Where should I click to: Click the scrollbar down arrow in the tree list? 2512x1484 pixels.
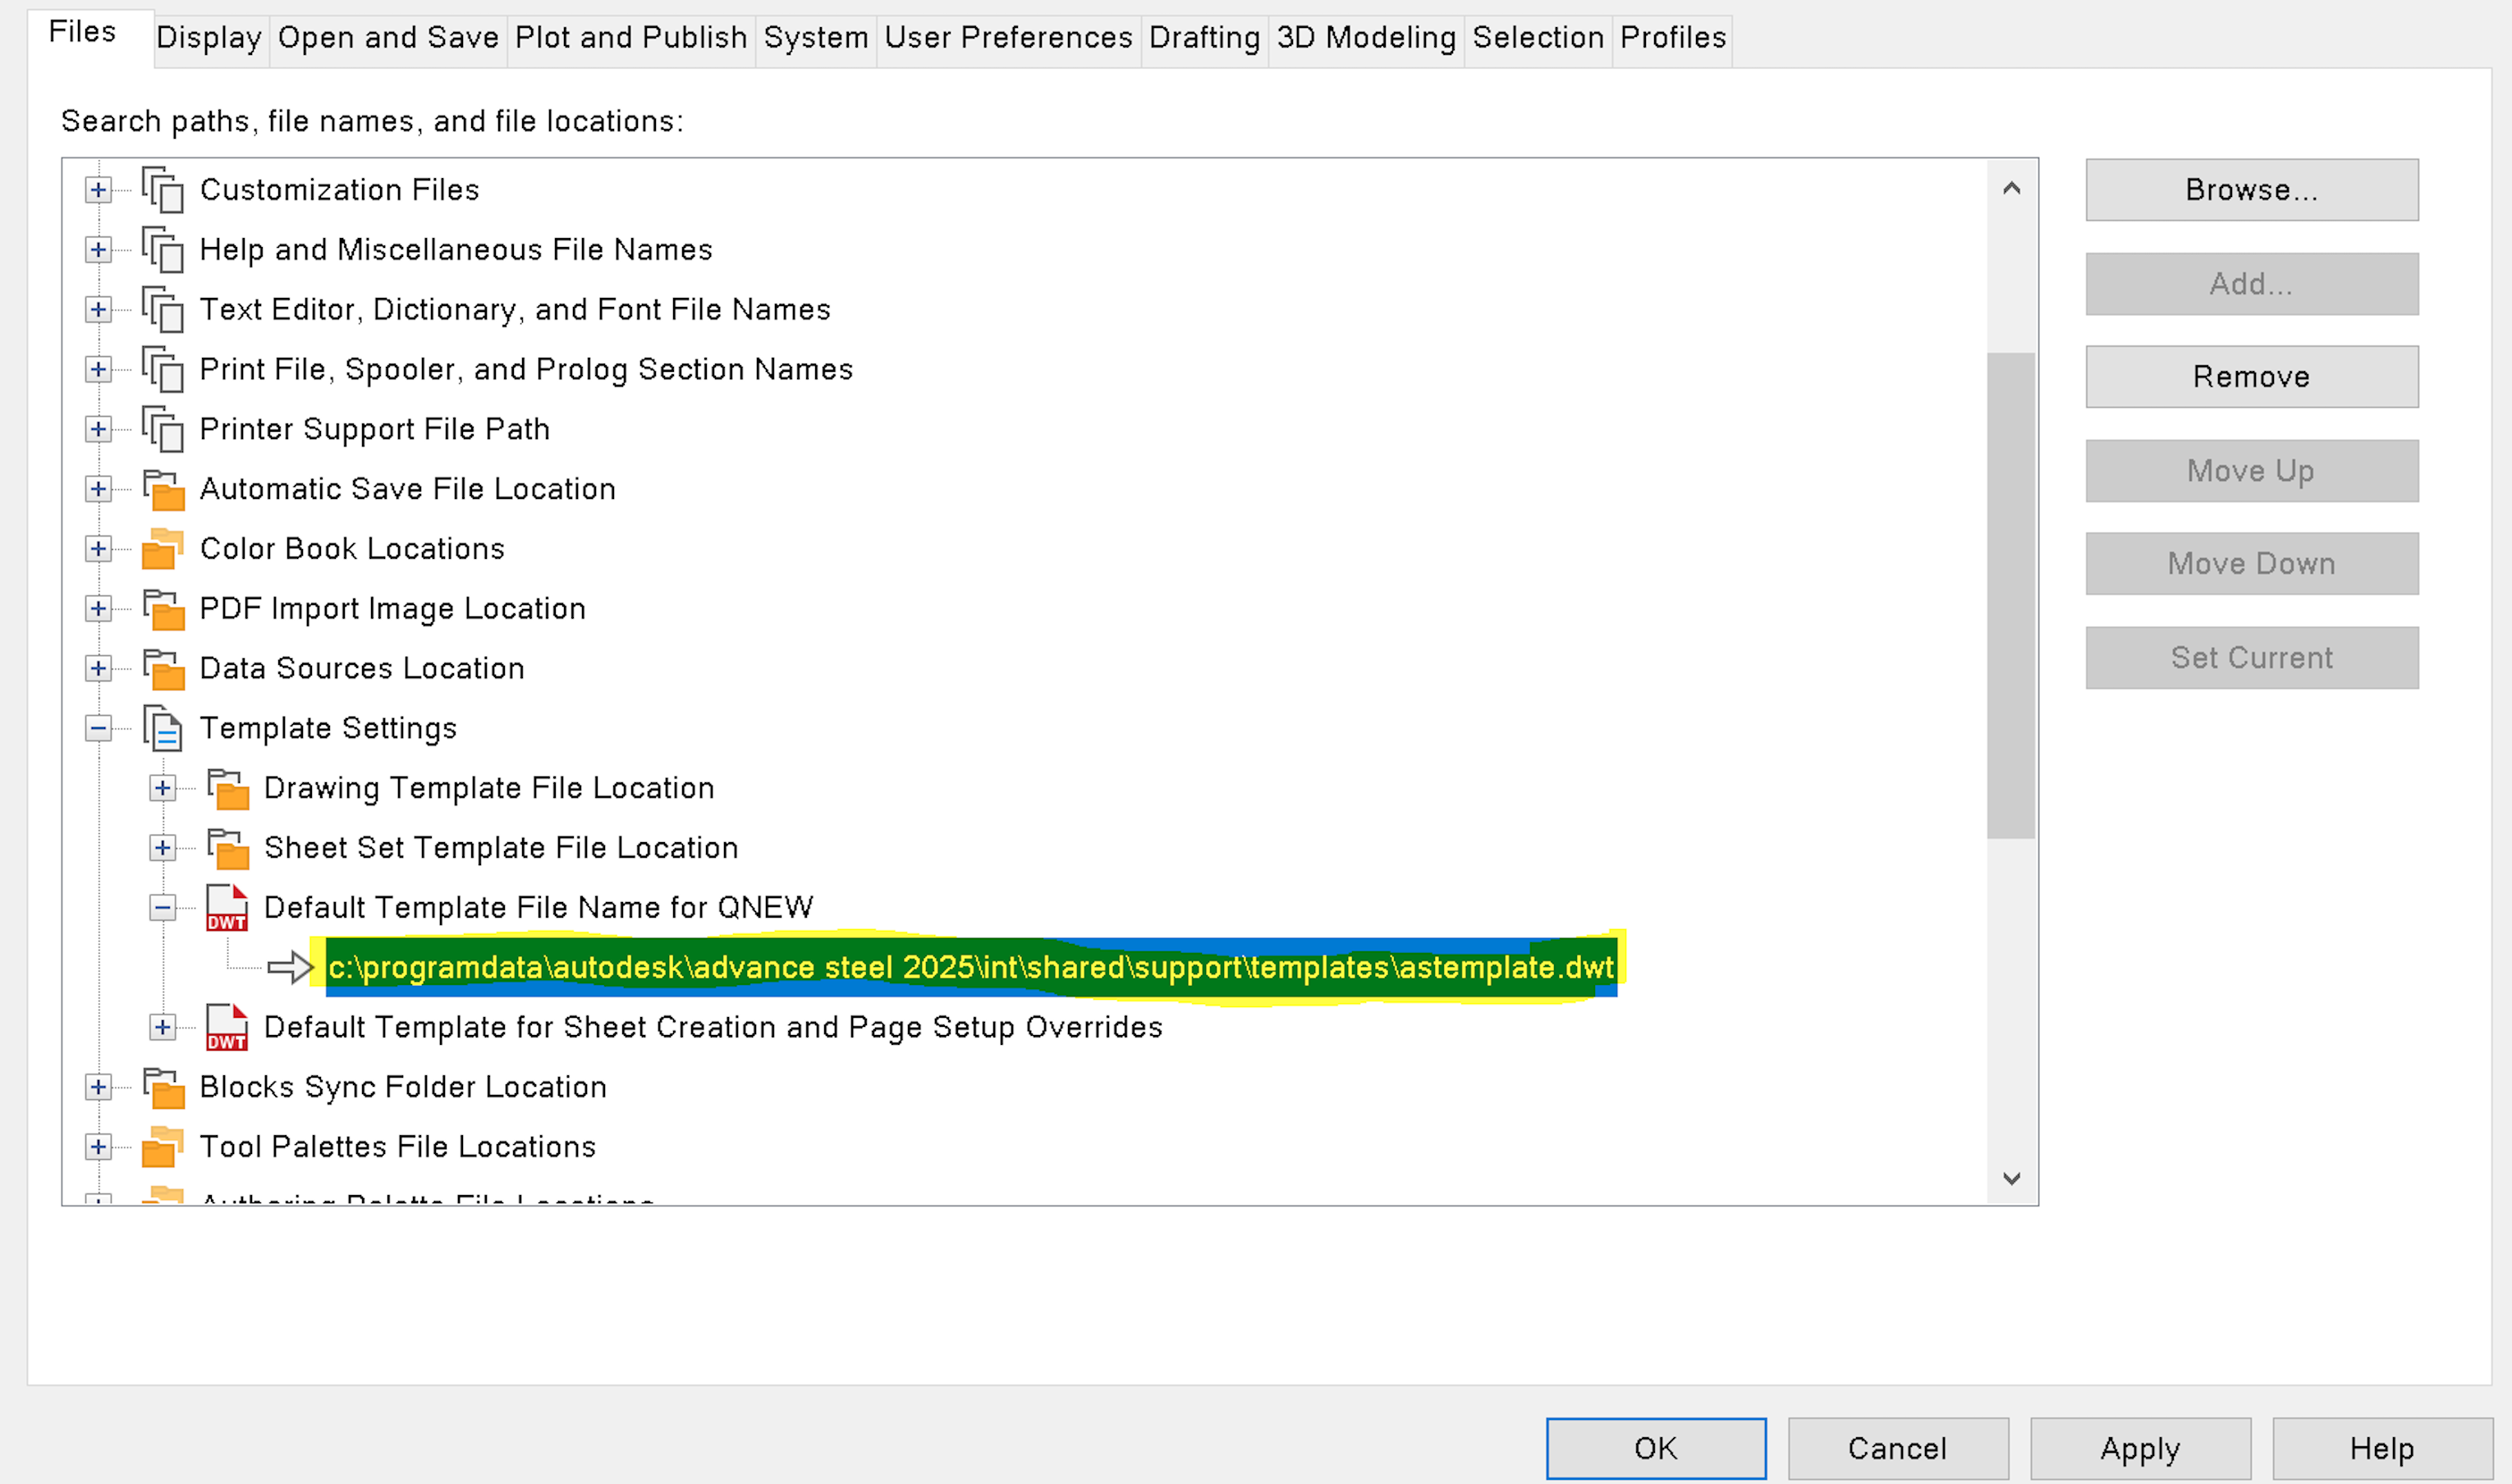2012,1178
